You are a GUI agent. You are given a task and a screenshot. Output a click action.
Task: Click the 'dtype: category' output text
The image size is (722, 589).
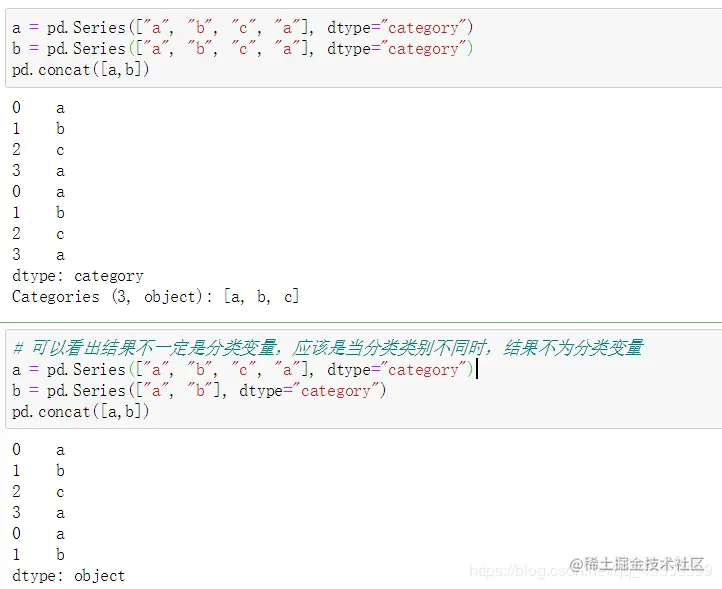[78, 276]
